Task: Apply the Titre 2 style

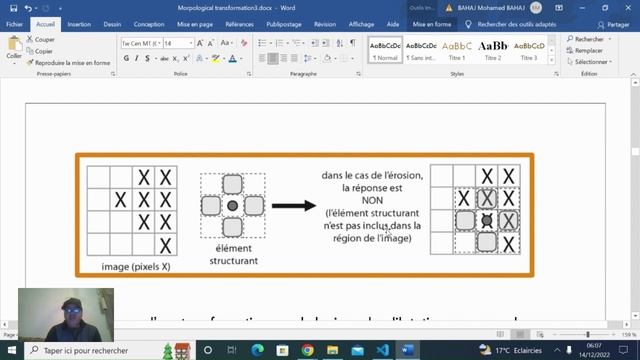Action: pyautogui.click(x=493, y=50)
